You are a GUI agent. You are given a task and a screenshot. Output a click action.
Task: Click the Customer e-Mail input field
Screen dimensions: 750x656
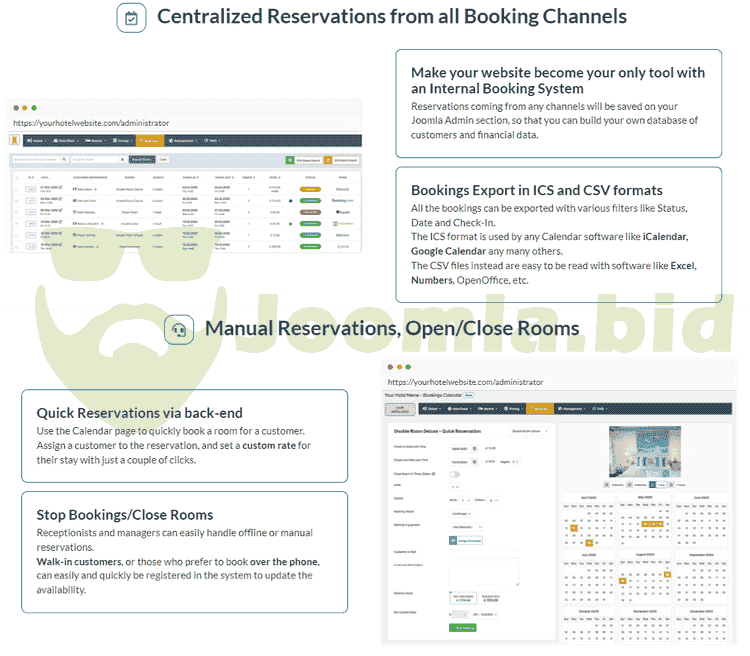484,553
